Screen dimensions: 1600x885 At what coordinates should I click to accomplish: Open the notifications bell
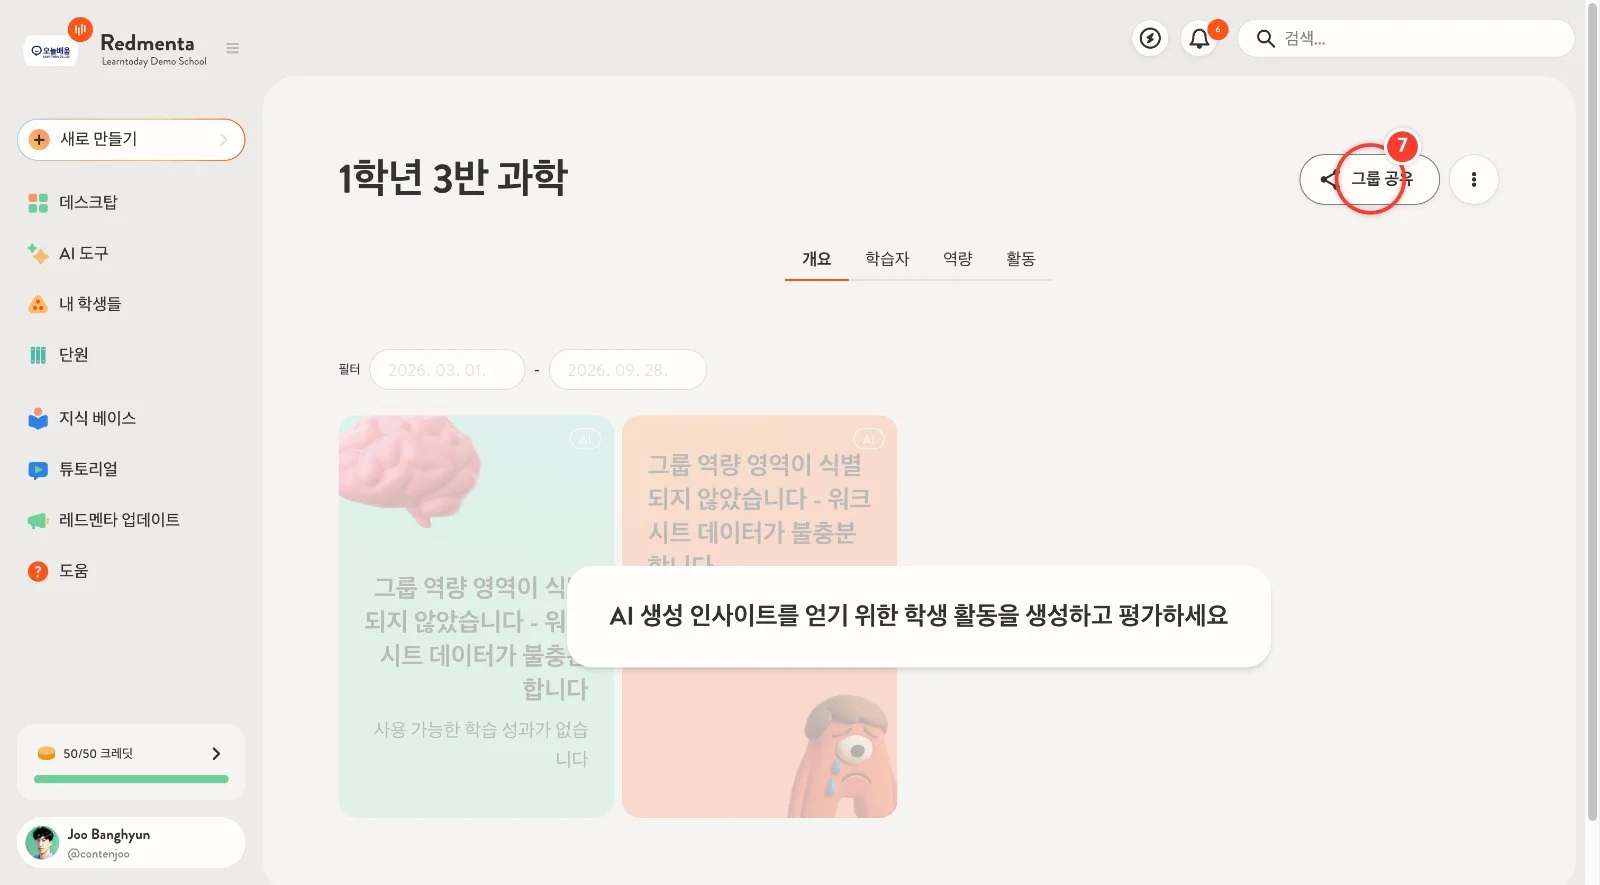tap(1199, 39)
